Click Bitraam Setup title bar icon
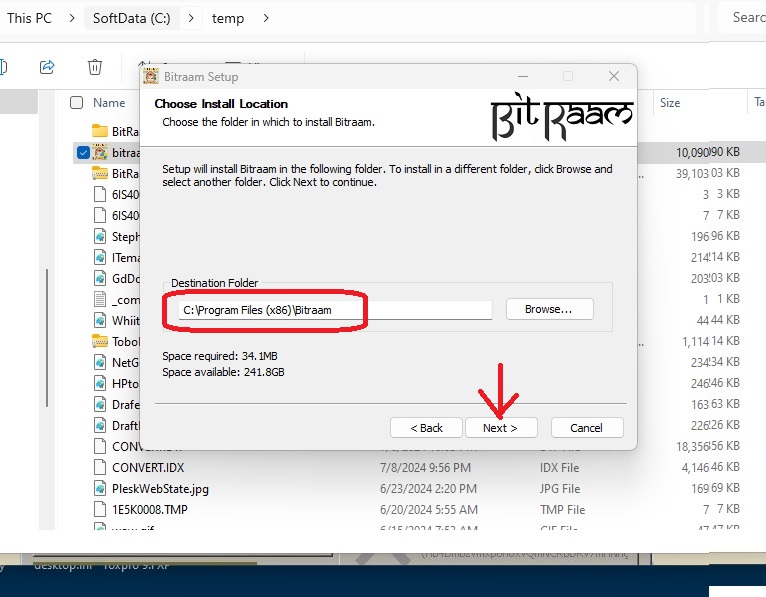766x597 pixels. point(151,77)
